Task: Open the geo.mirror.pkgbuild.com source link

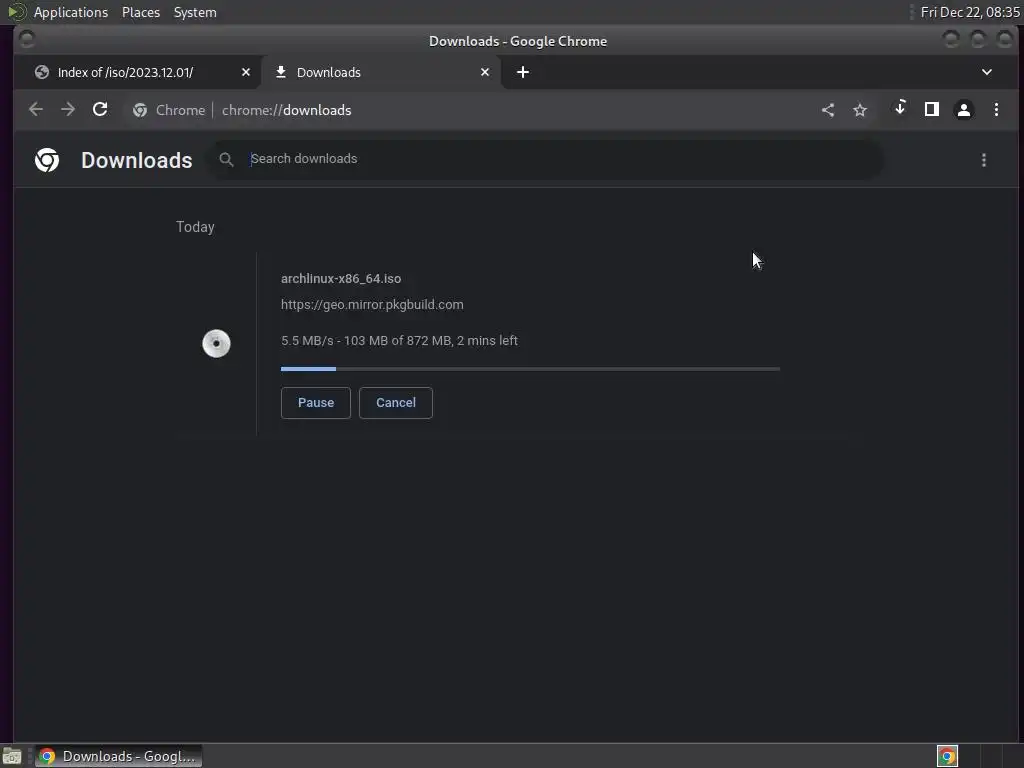Action: click(372, 304)
